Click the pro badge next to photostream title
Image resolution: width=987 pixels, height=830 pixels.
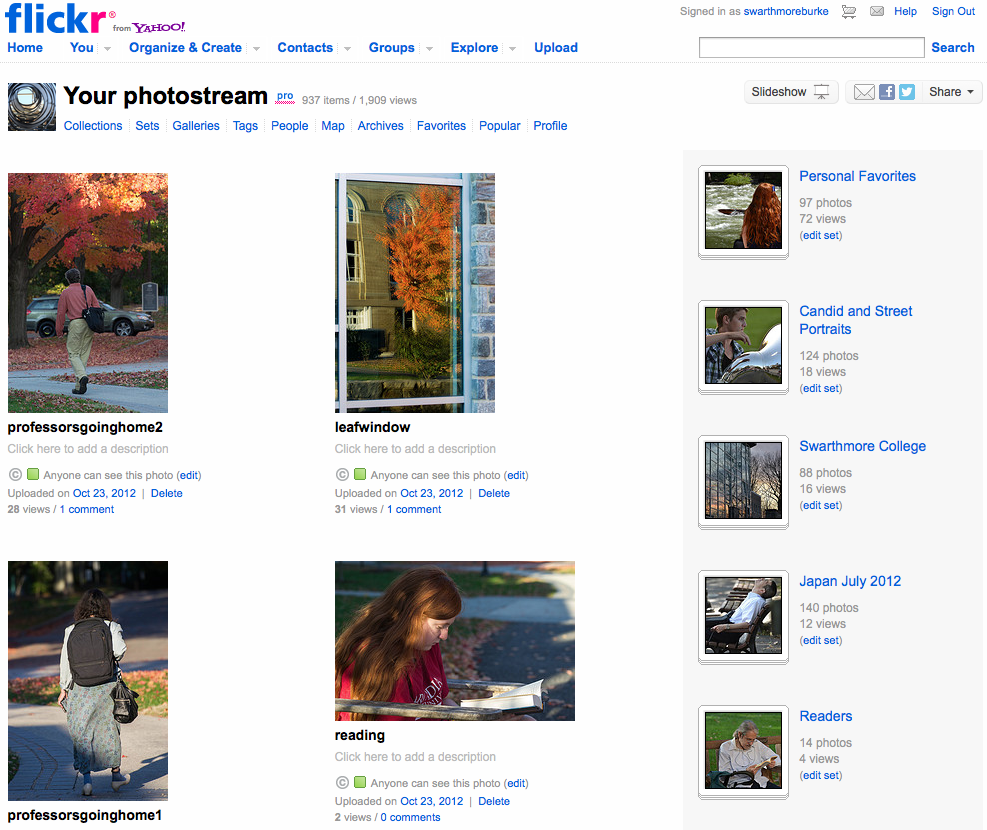coord(285,97)
